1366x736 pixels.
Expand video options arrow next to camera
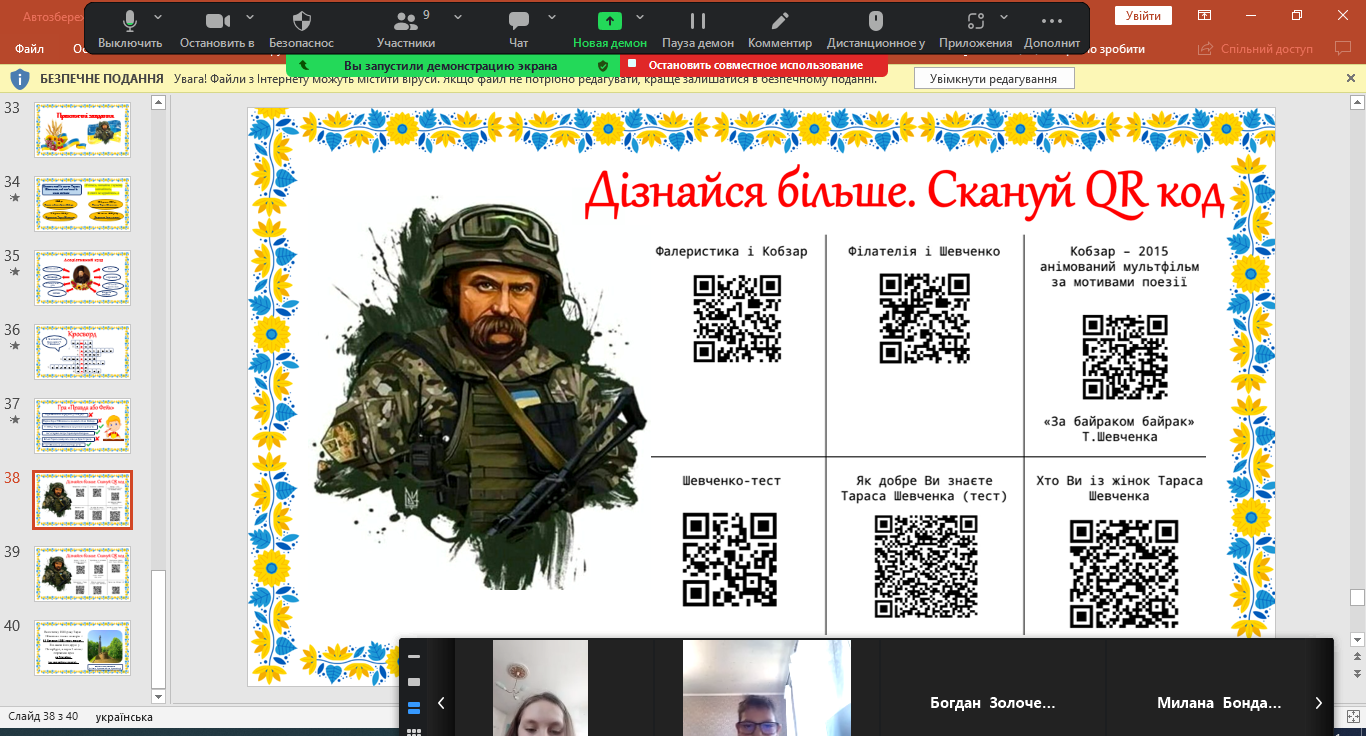[x=250, y=17]
